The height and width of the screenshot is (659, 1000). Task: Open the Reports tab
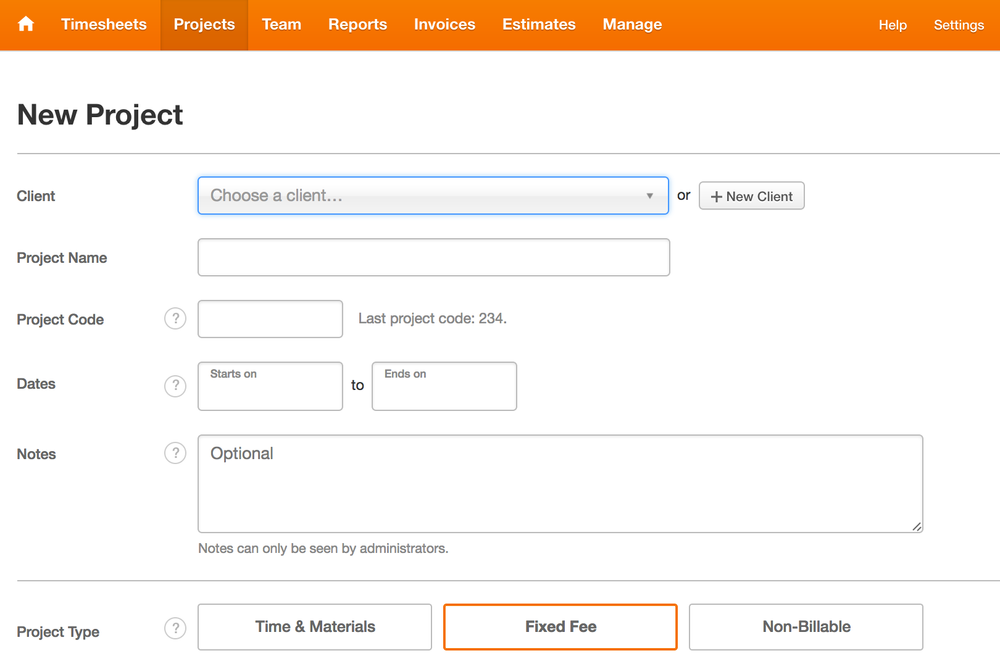click(358, 24)
